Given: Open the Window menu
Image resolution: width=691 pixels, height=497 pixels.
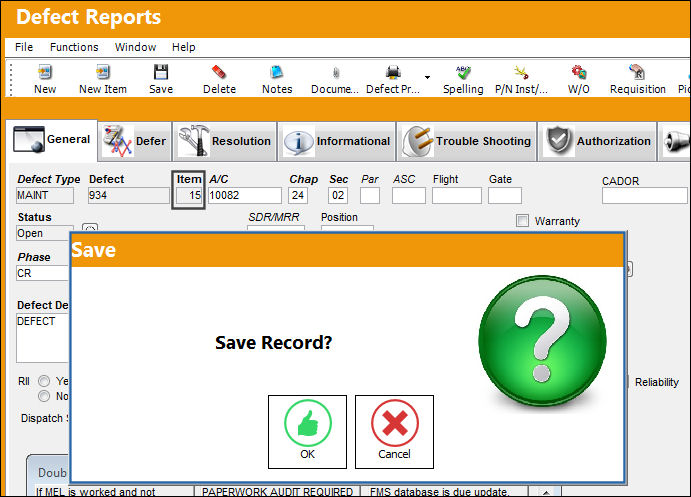Looking at the screenshot, I should point(135,47).
